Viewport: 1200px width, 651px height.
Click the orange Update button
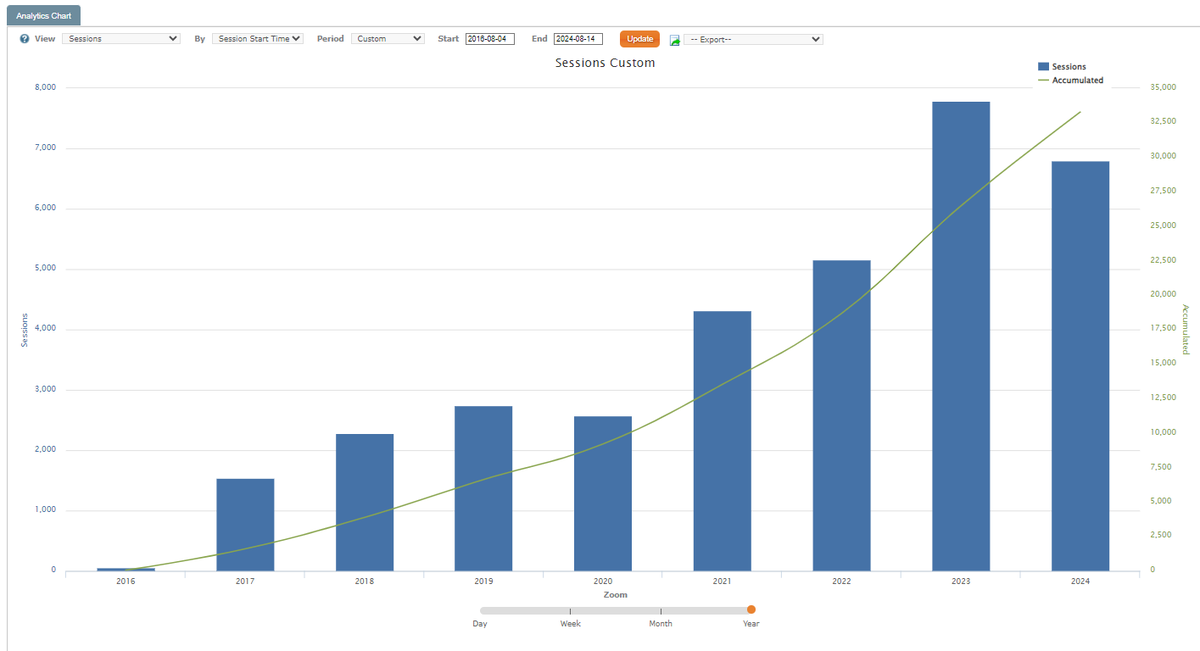pos(640,39)
